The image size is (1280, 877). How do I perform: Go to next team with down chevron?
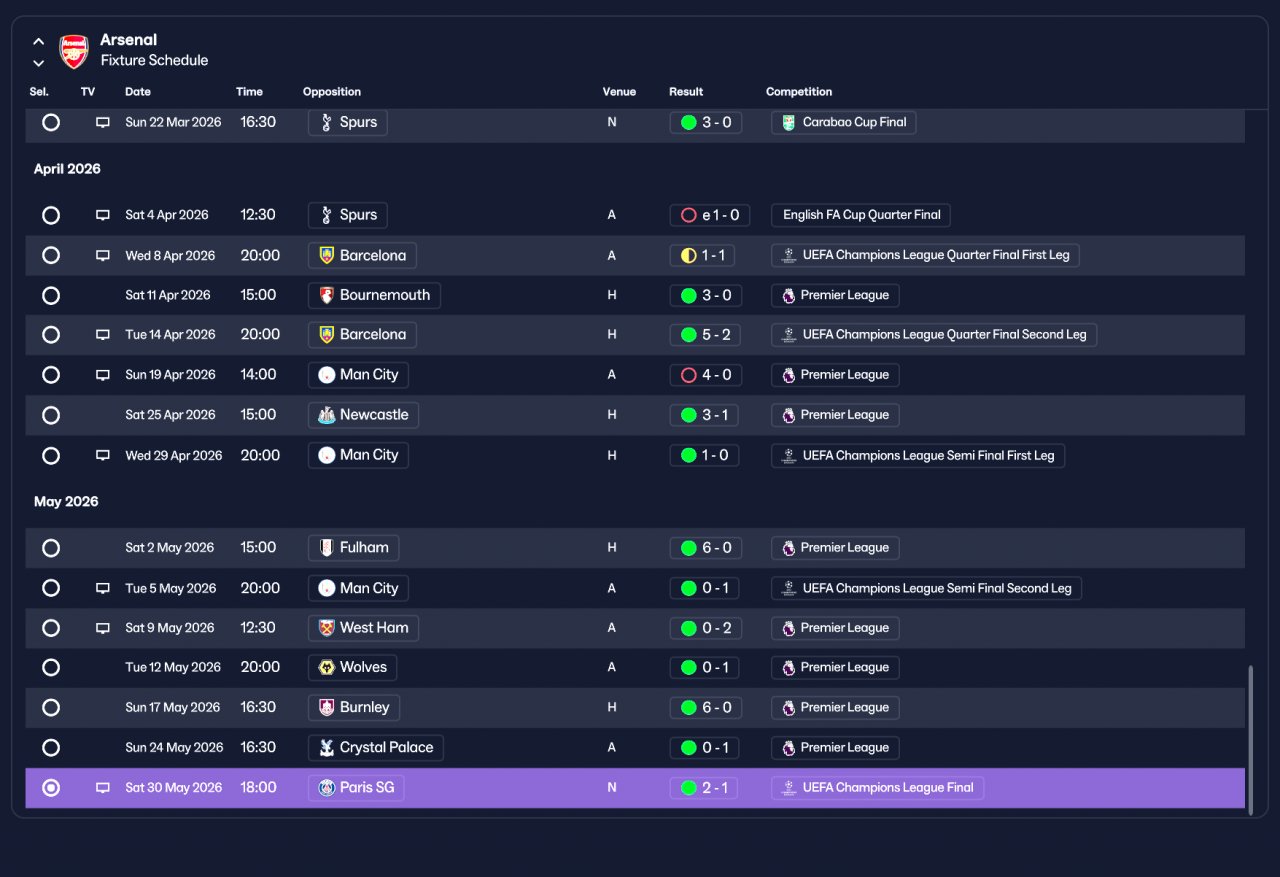38,63
